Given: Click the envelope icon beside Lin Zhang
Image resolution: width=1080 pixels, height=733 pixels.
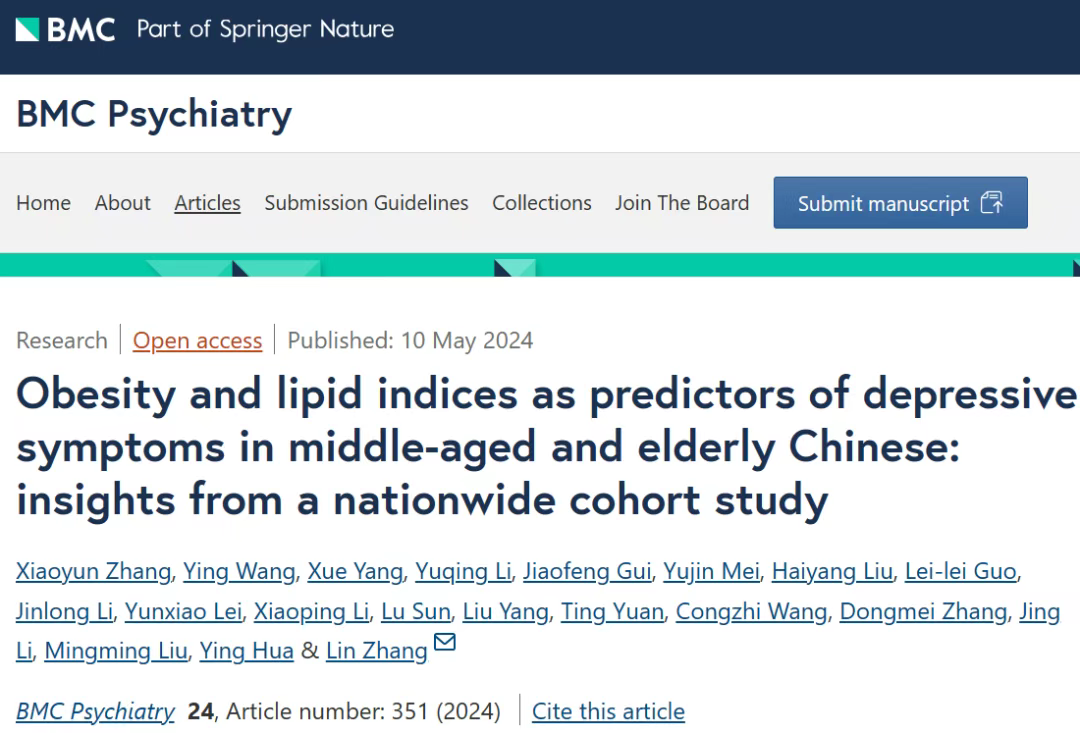Looking at the screenshot, I should [x=444, y=642].
